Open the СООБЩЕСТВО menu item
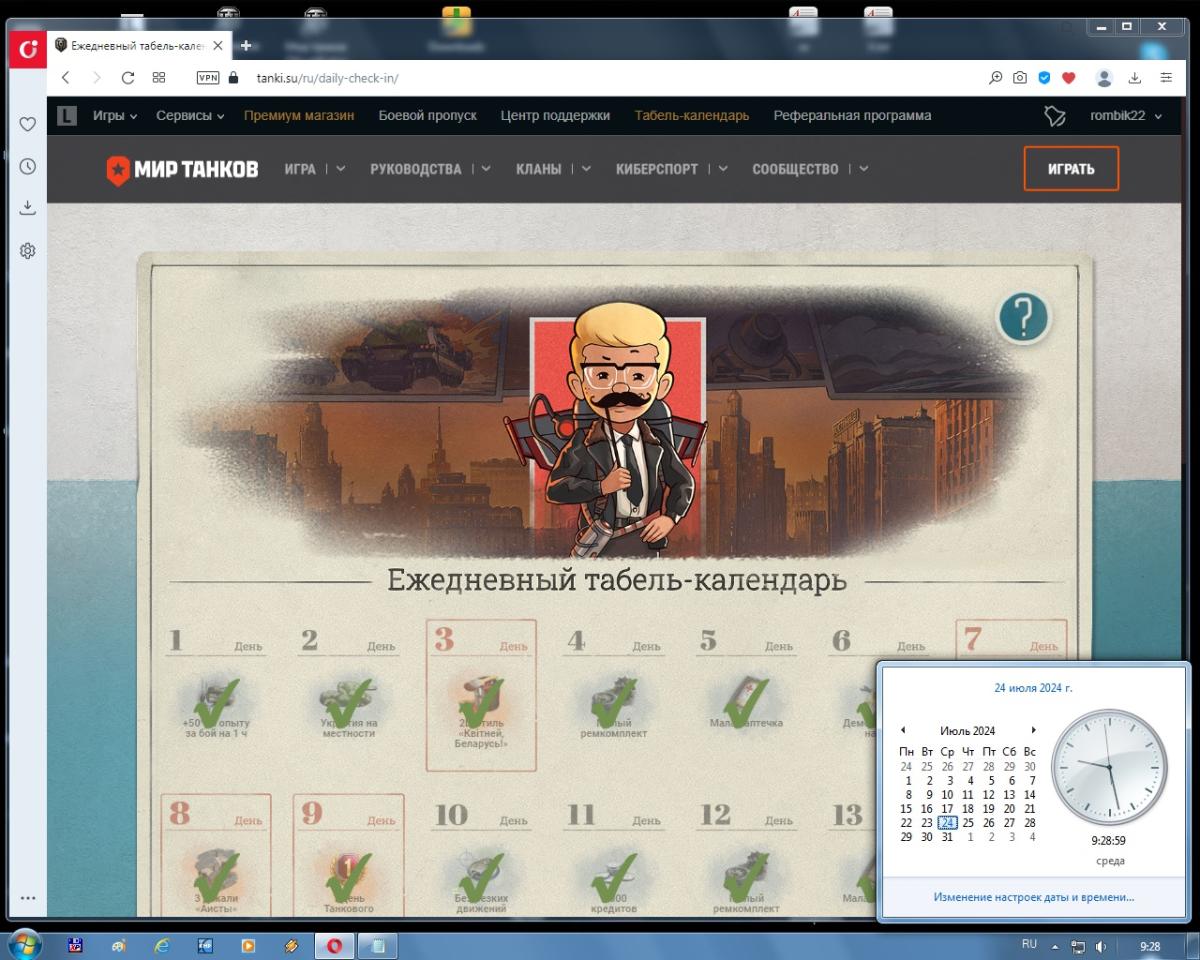 click(795, 169)
